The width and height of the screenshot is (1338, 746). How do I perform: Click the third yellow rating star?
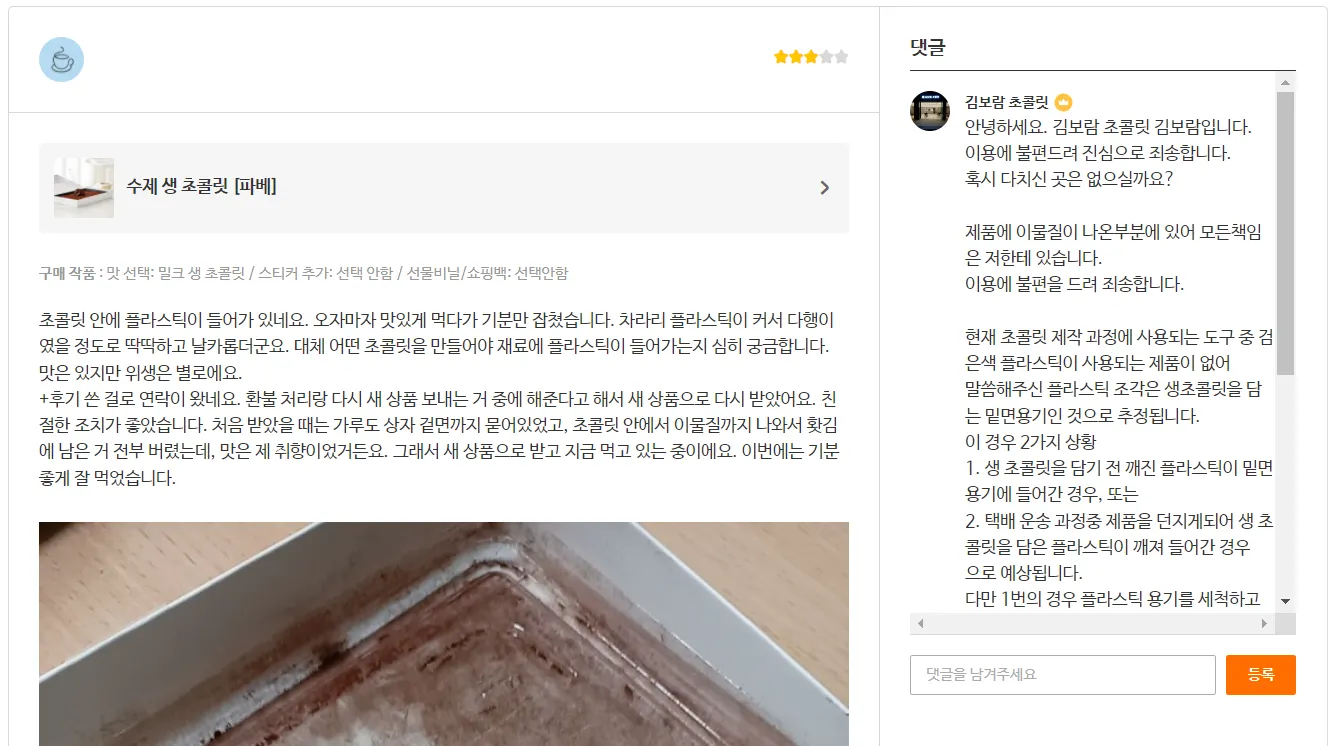click(811, 57)
